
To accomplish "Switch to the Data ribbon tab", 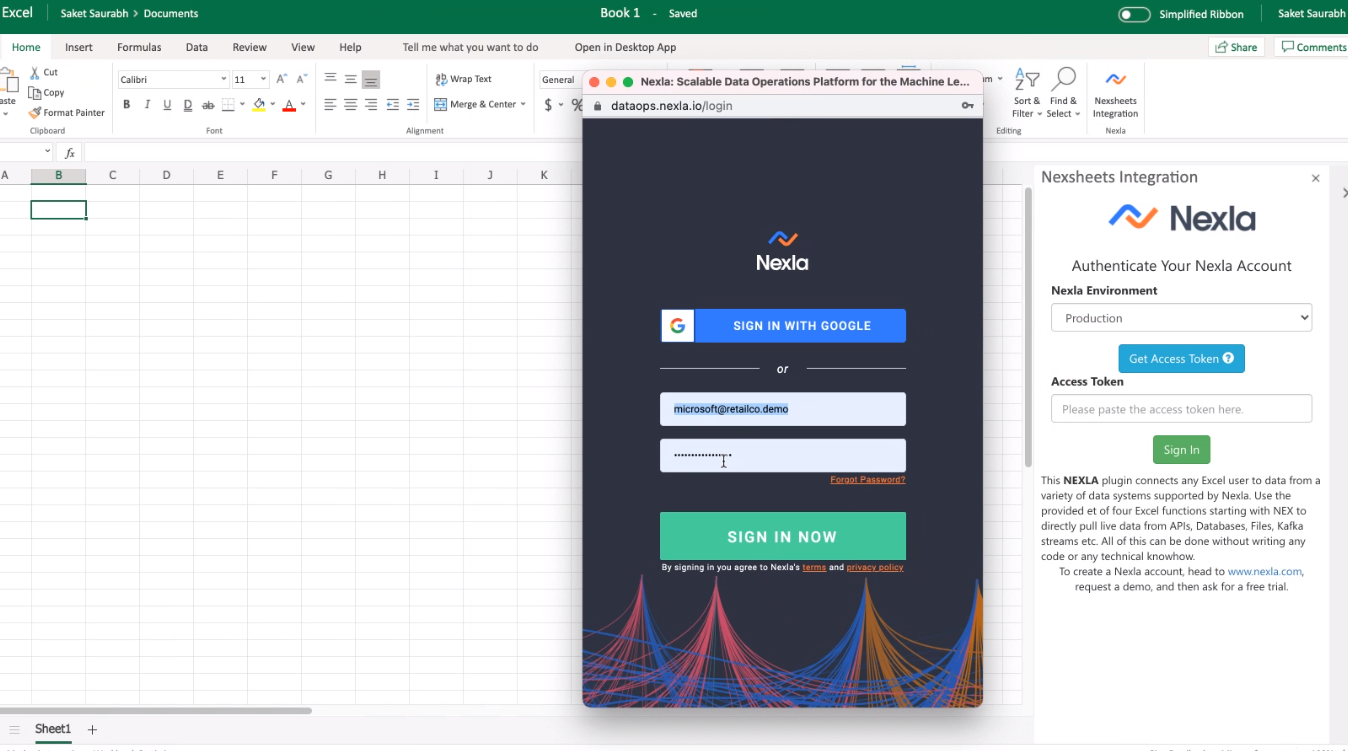I will [197, 47].
